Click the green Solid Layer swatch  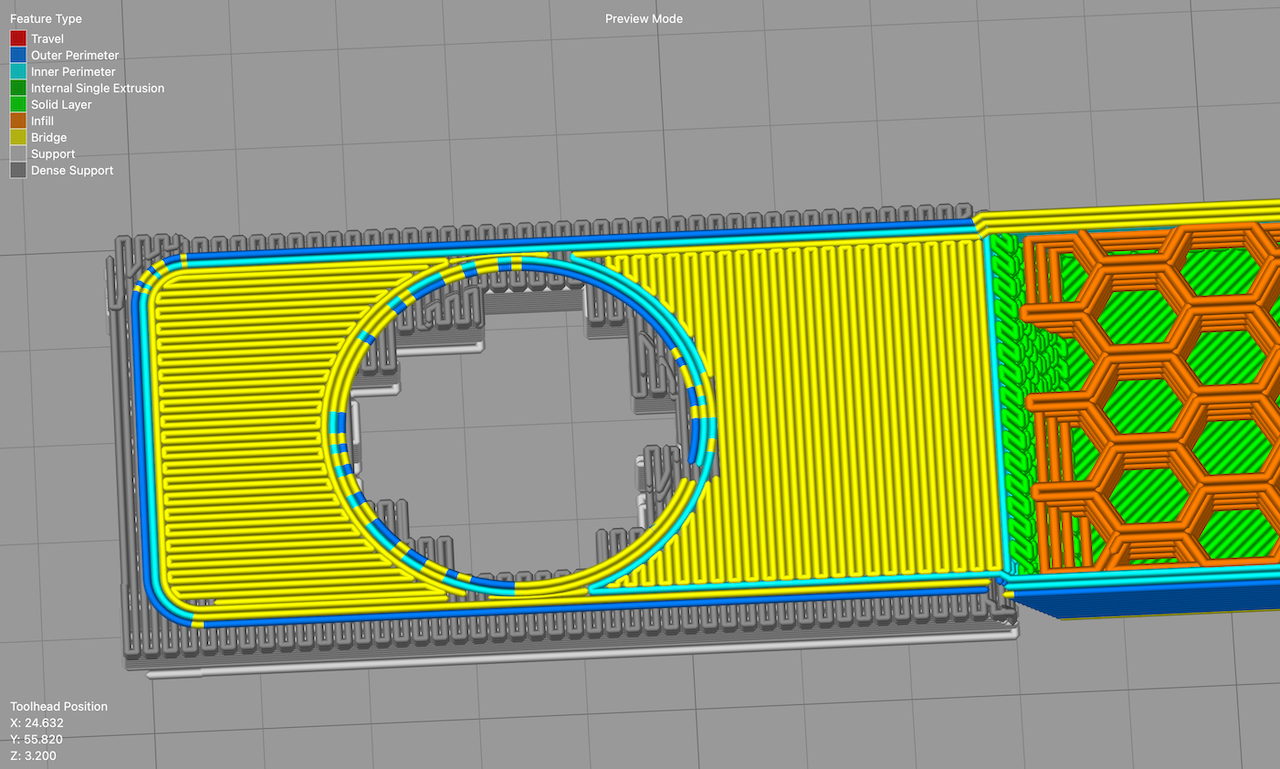(x=18, y=105)
